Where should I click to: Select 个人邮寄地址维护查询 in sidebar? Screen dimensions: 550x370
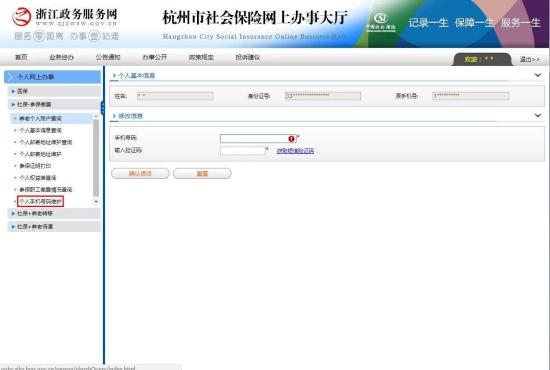pos(46,142)
